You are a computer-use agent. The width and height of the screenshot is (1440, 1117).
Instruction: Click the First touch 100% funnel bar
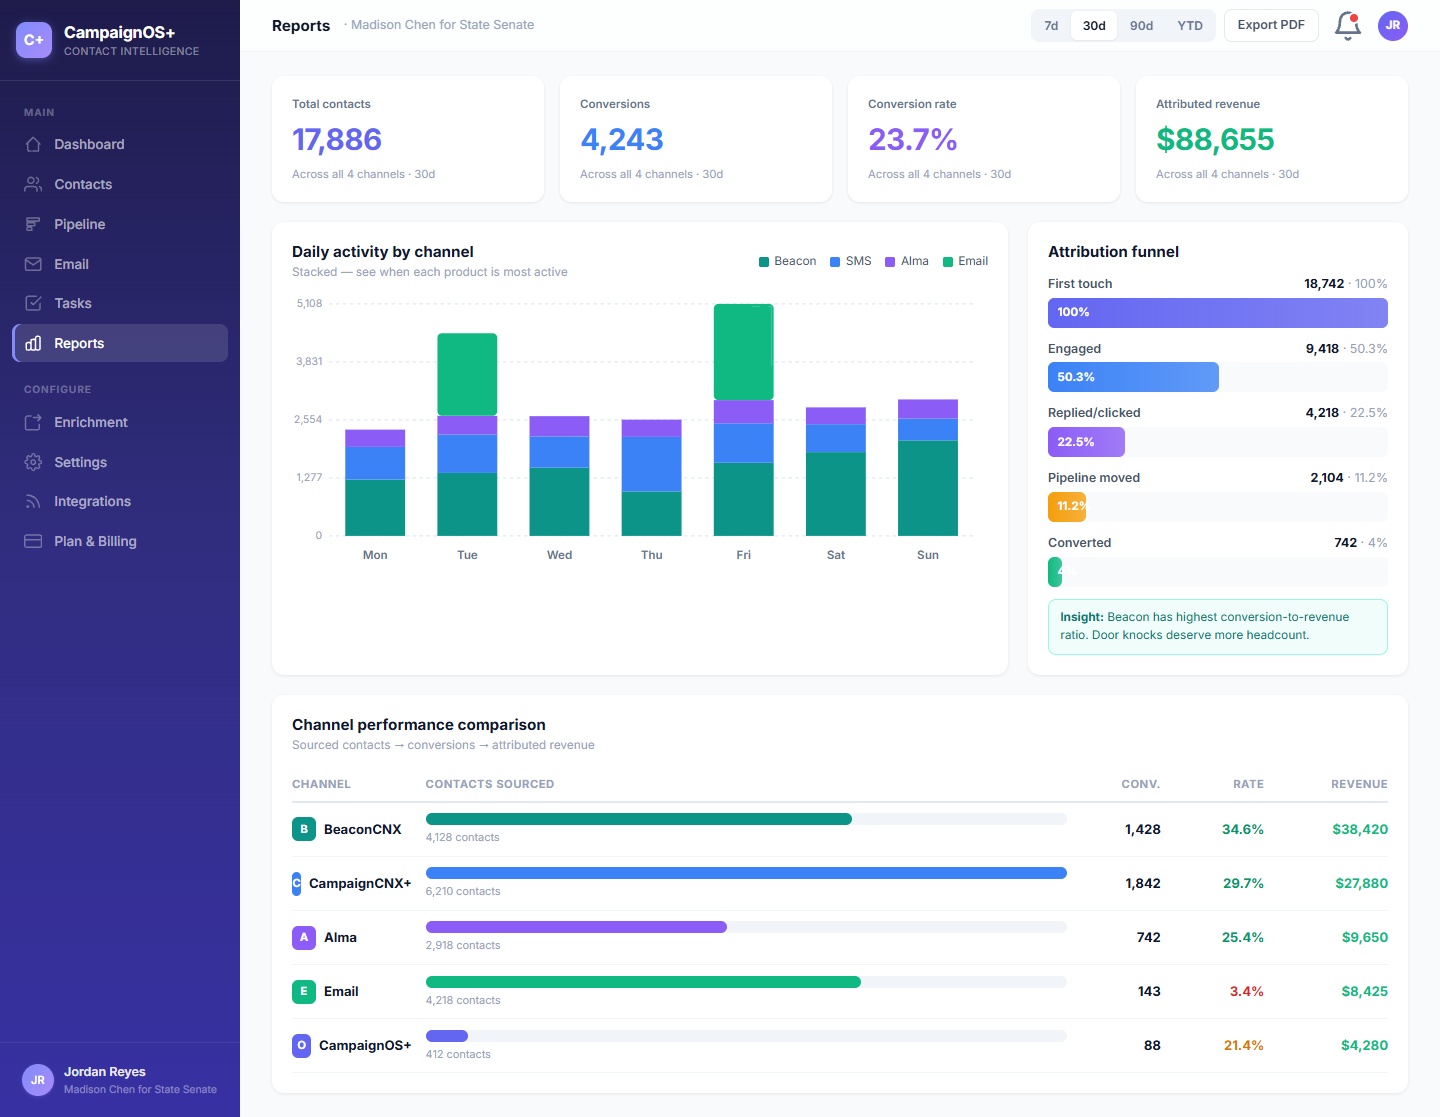pyautogui.click(x=1218, y=312)
